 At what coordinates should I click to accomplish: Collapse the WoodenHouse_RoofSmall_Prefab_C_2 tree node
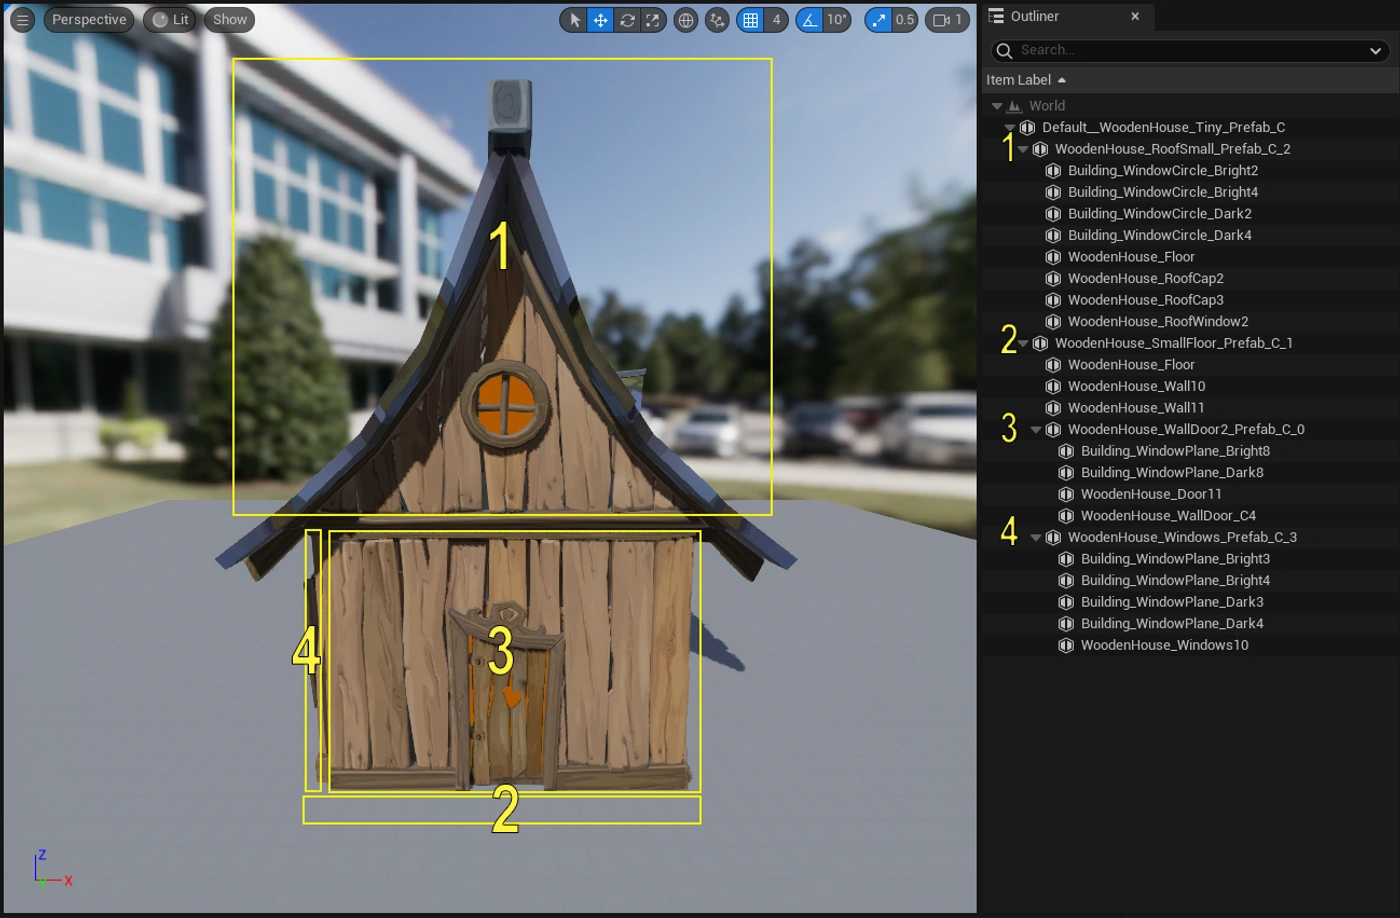click(1023, 149)
